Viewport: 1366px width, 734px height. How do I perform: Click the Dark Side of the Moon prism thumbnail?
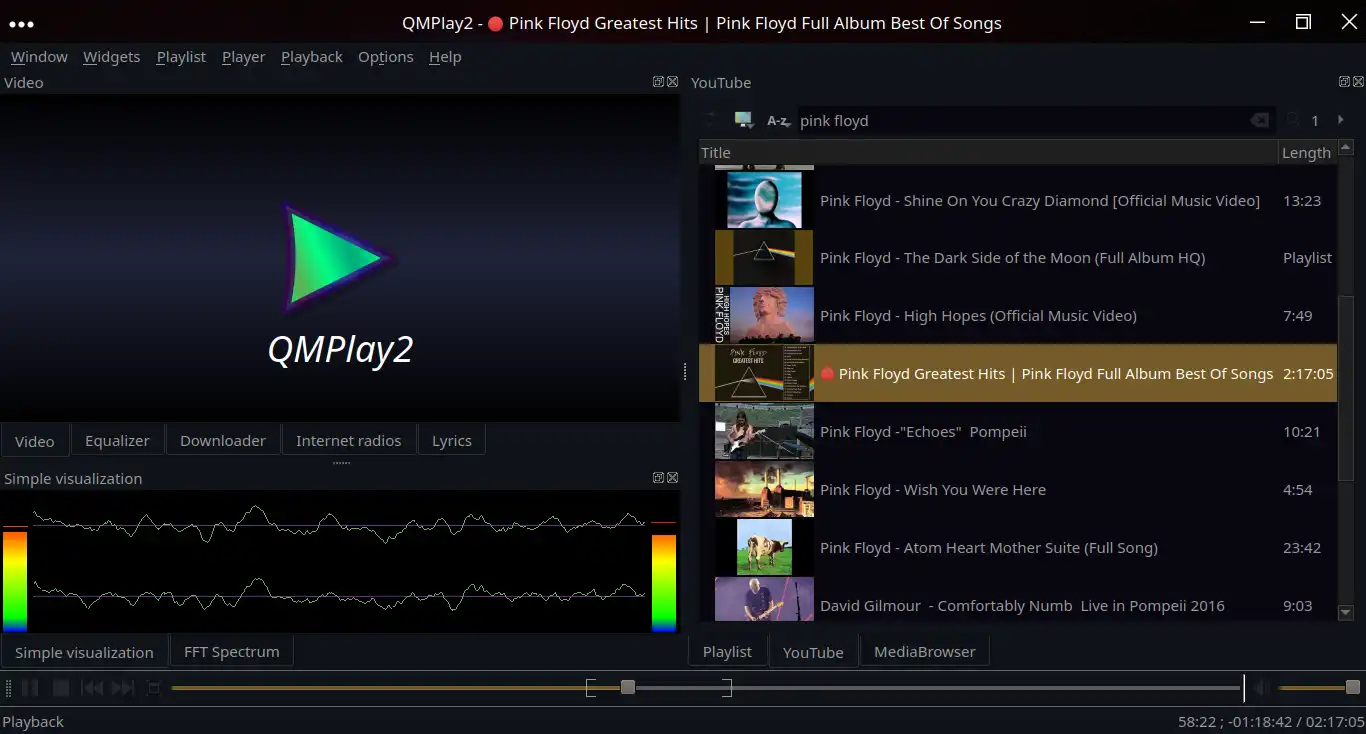pos(764,258)
